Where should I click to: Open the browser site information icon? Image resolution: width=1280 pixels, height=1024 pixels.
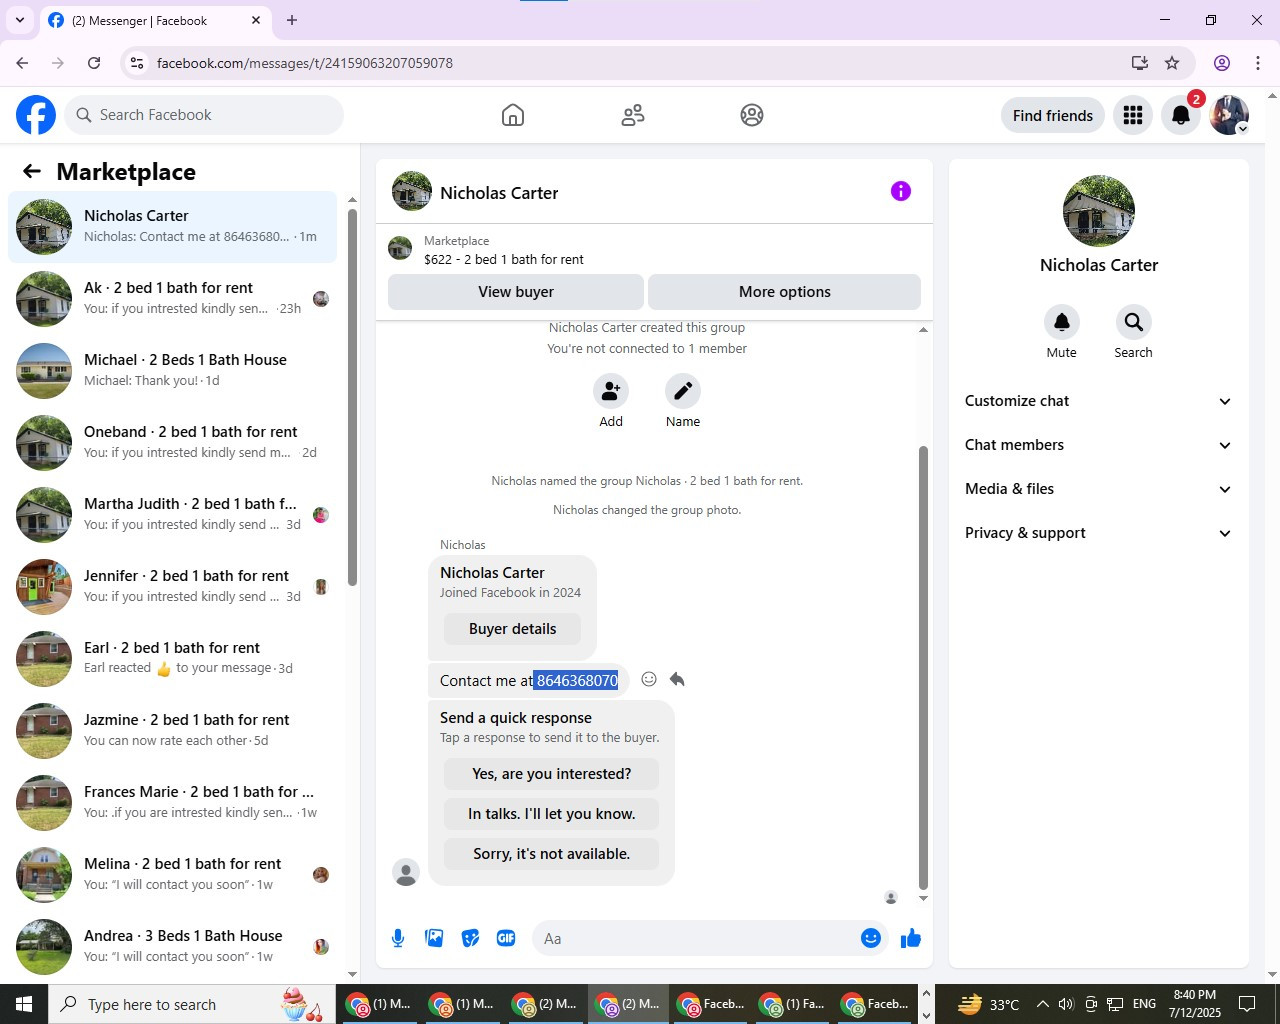tap(137, 63)
